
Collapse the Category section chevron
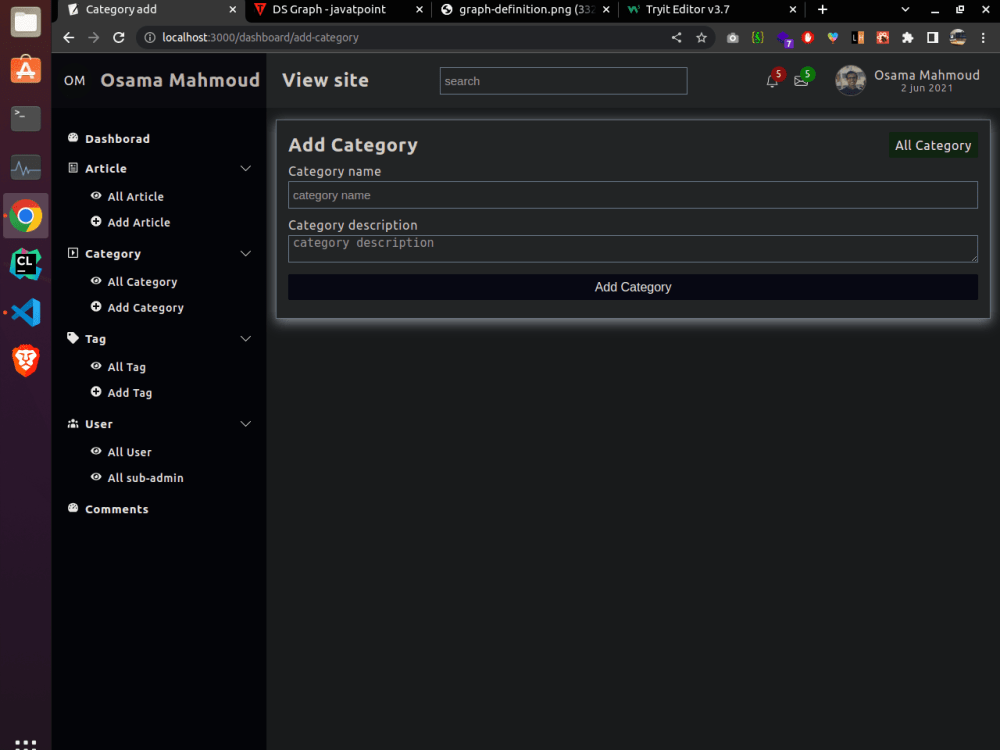click(x=246, y=253)
